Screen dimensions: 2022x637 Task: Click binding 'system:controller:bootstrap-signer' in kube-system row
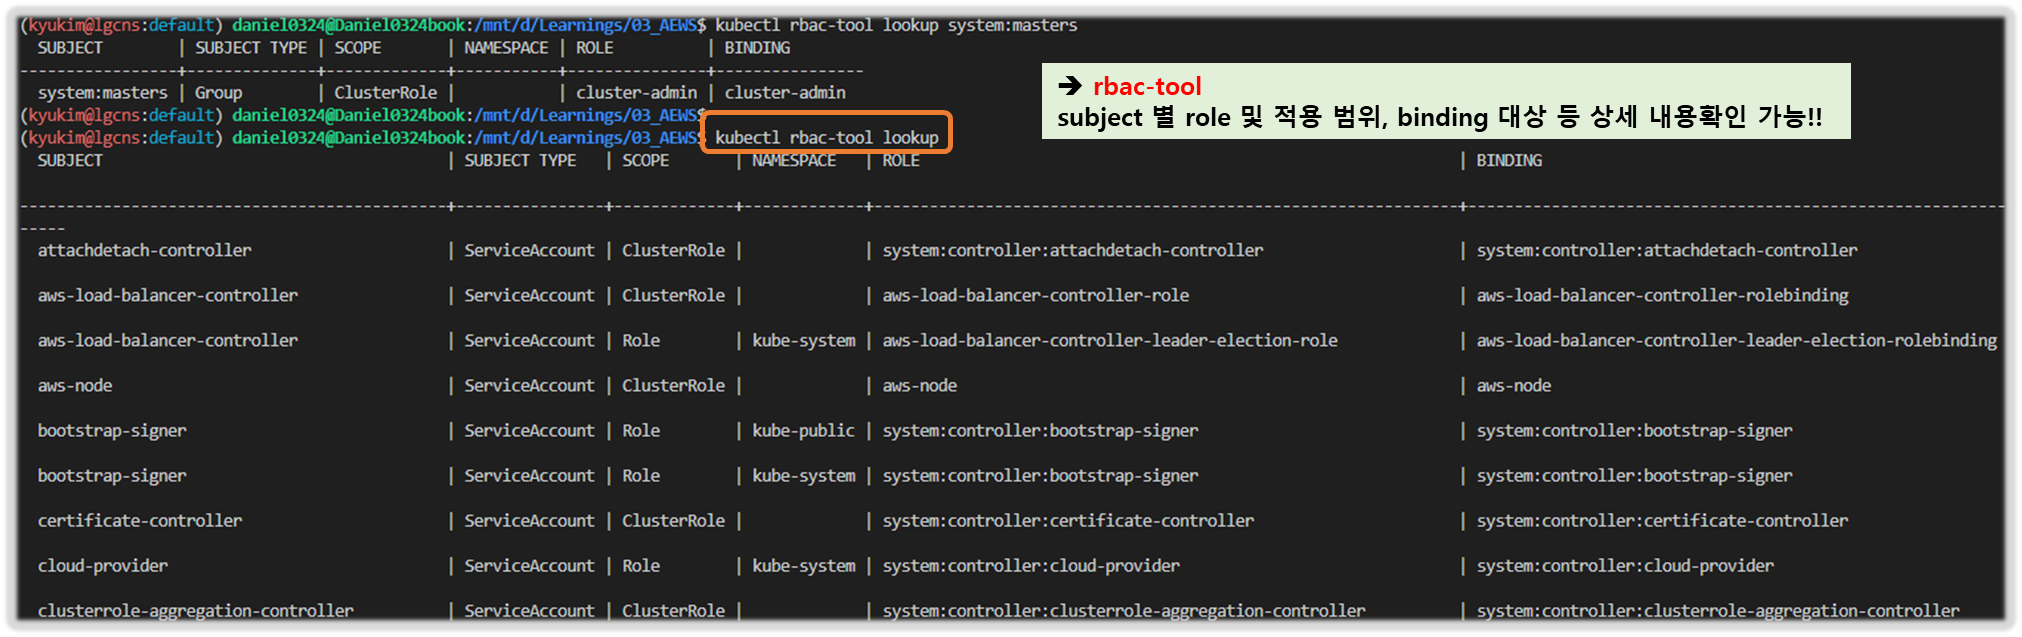(x=1635, y=475)
